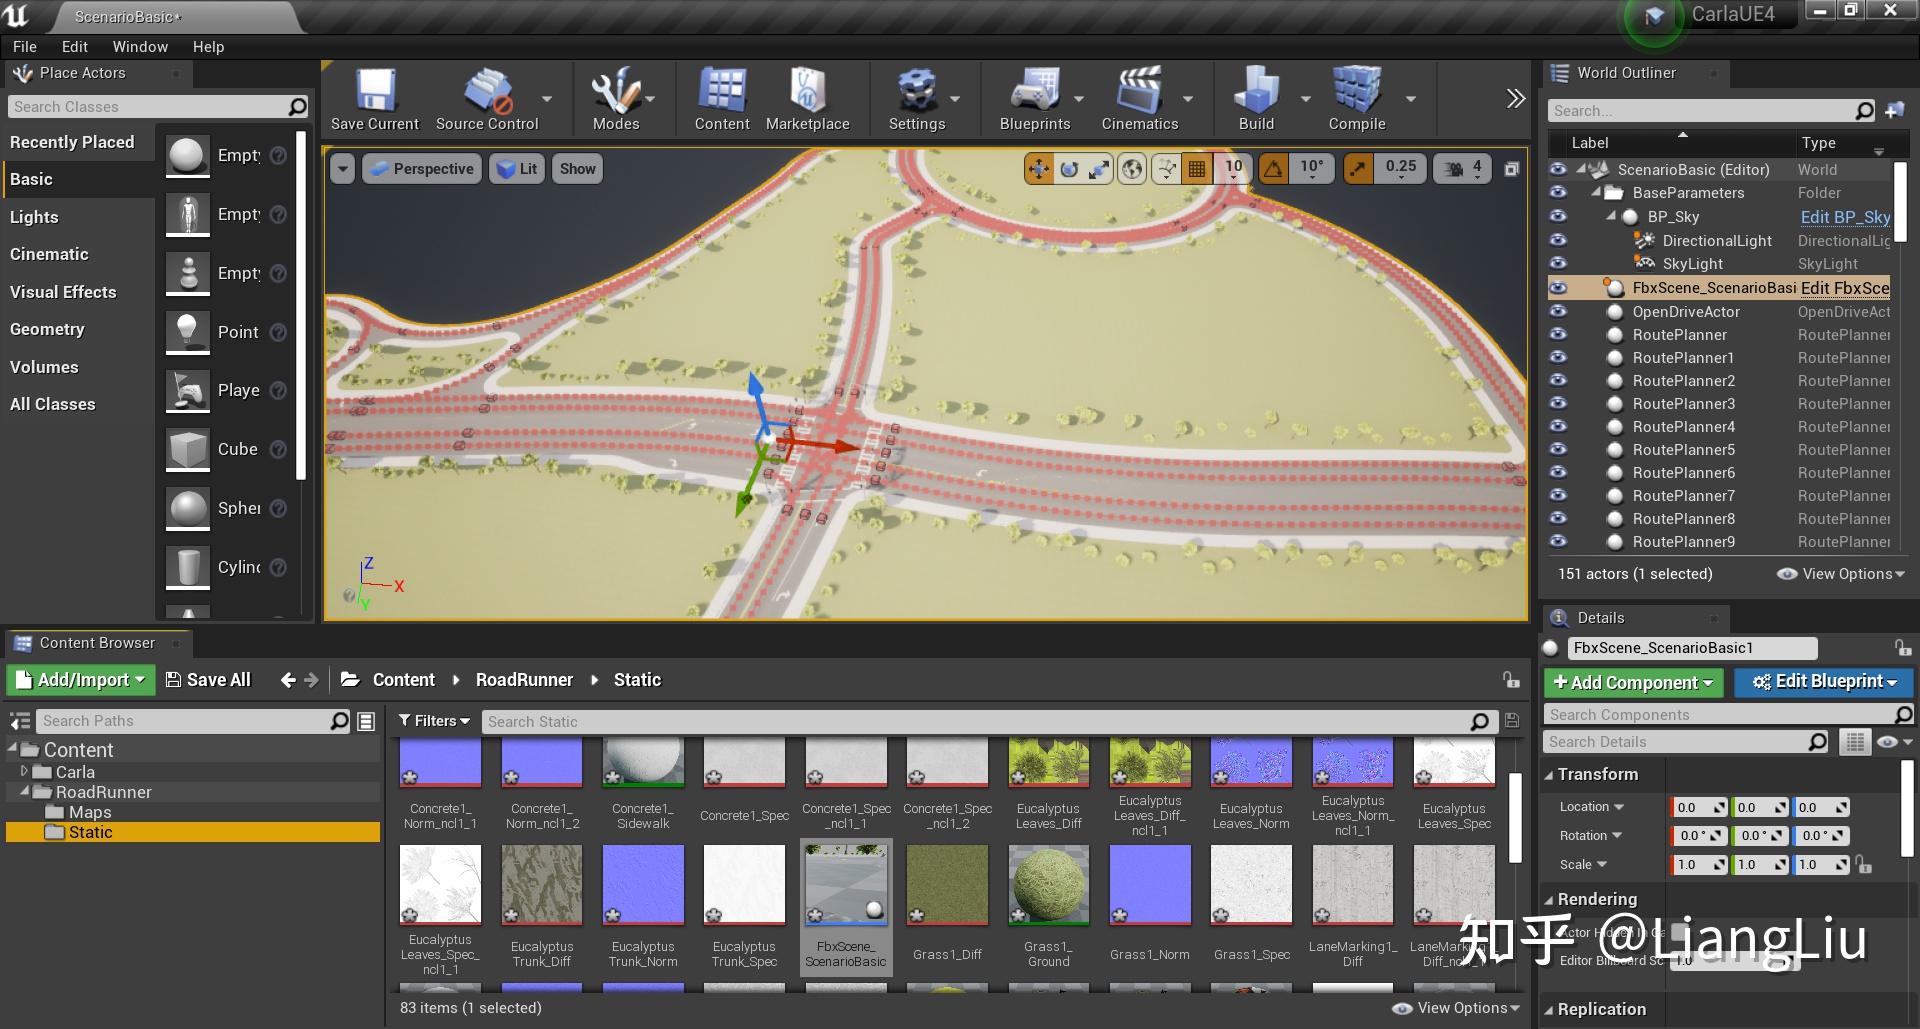Image resolution: width=1920 pixels, height=1029 pixels.
Task: Select the translate gizmo tool in viewport
Action: click(x=1039, y=169)
